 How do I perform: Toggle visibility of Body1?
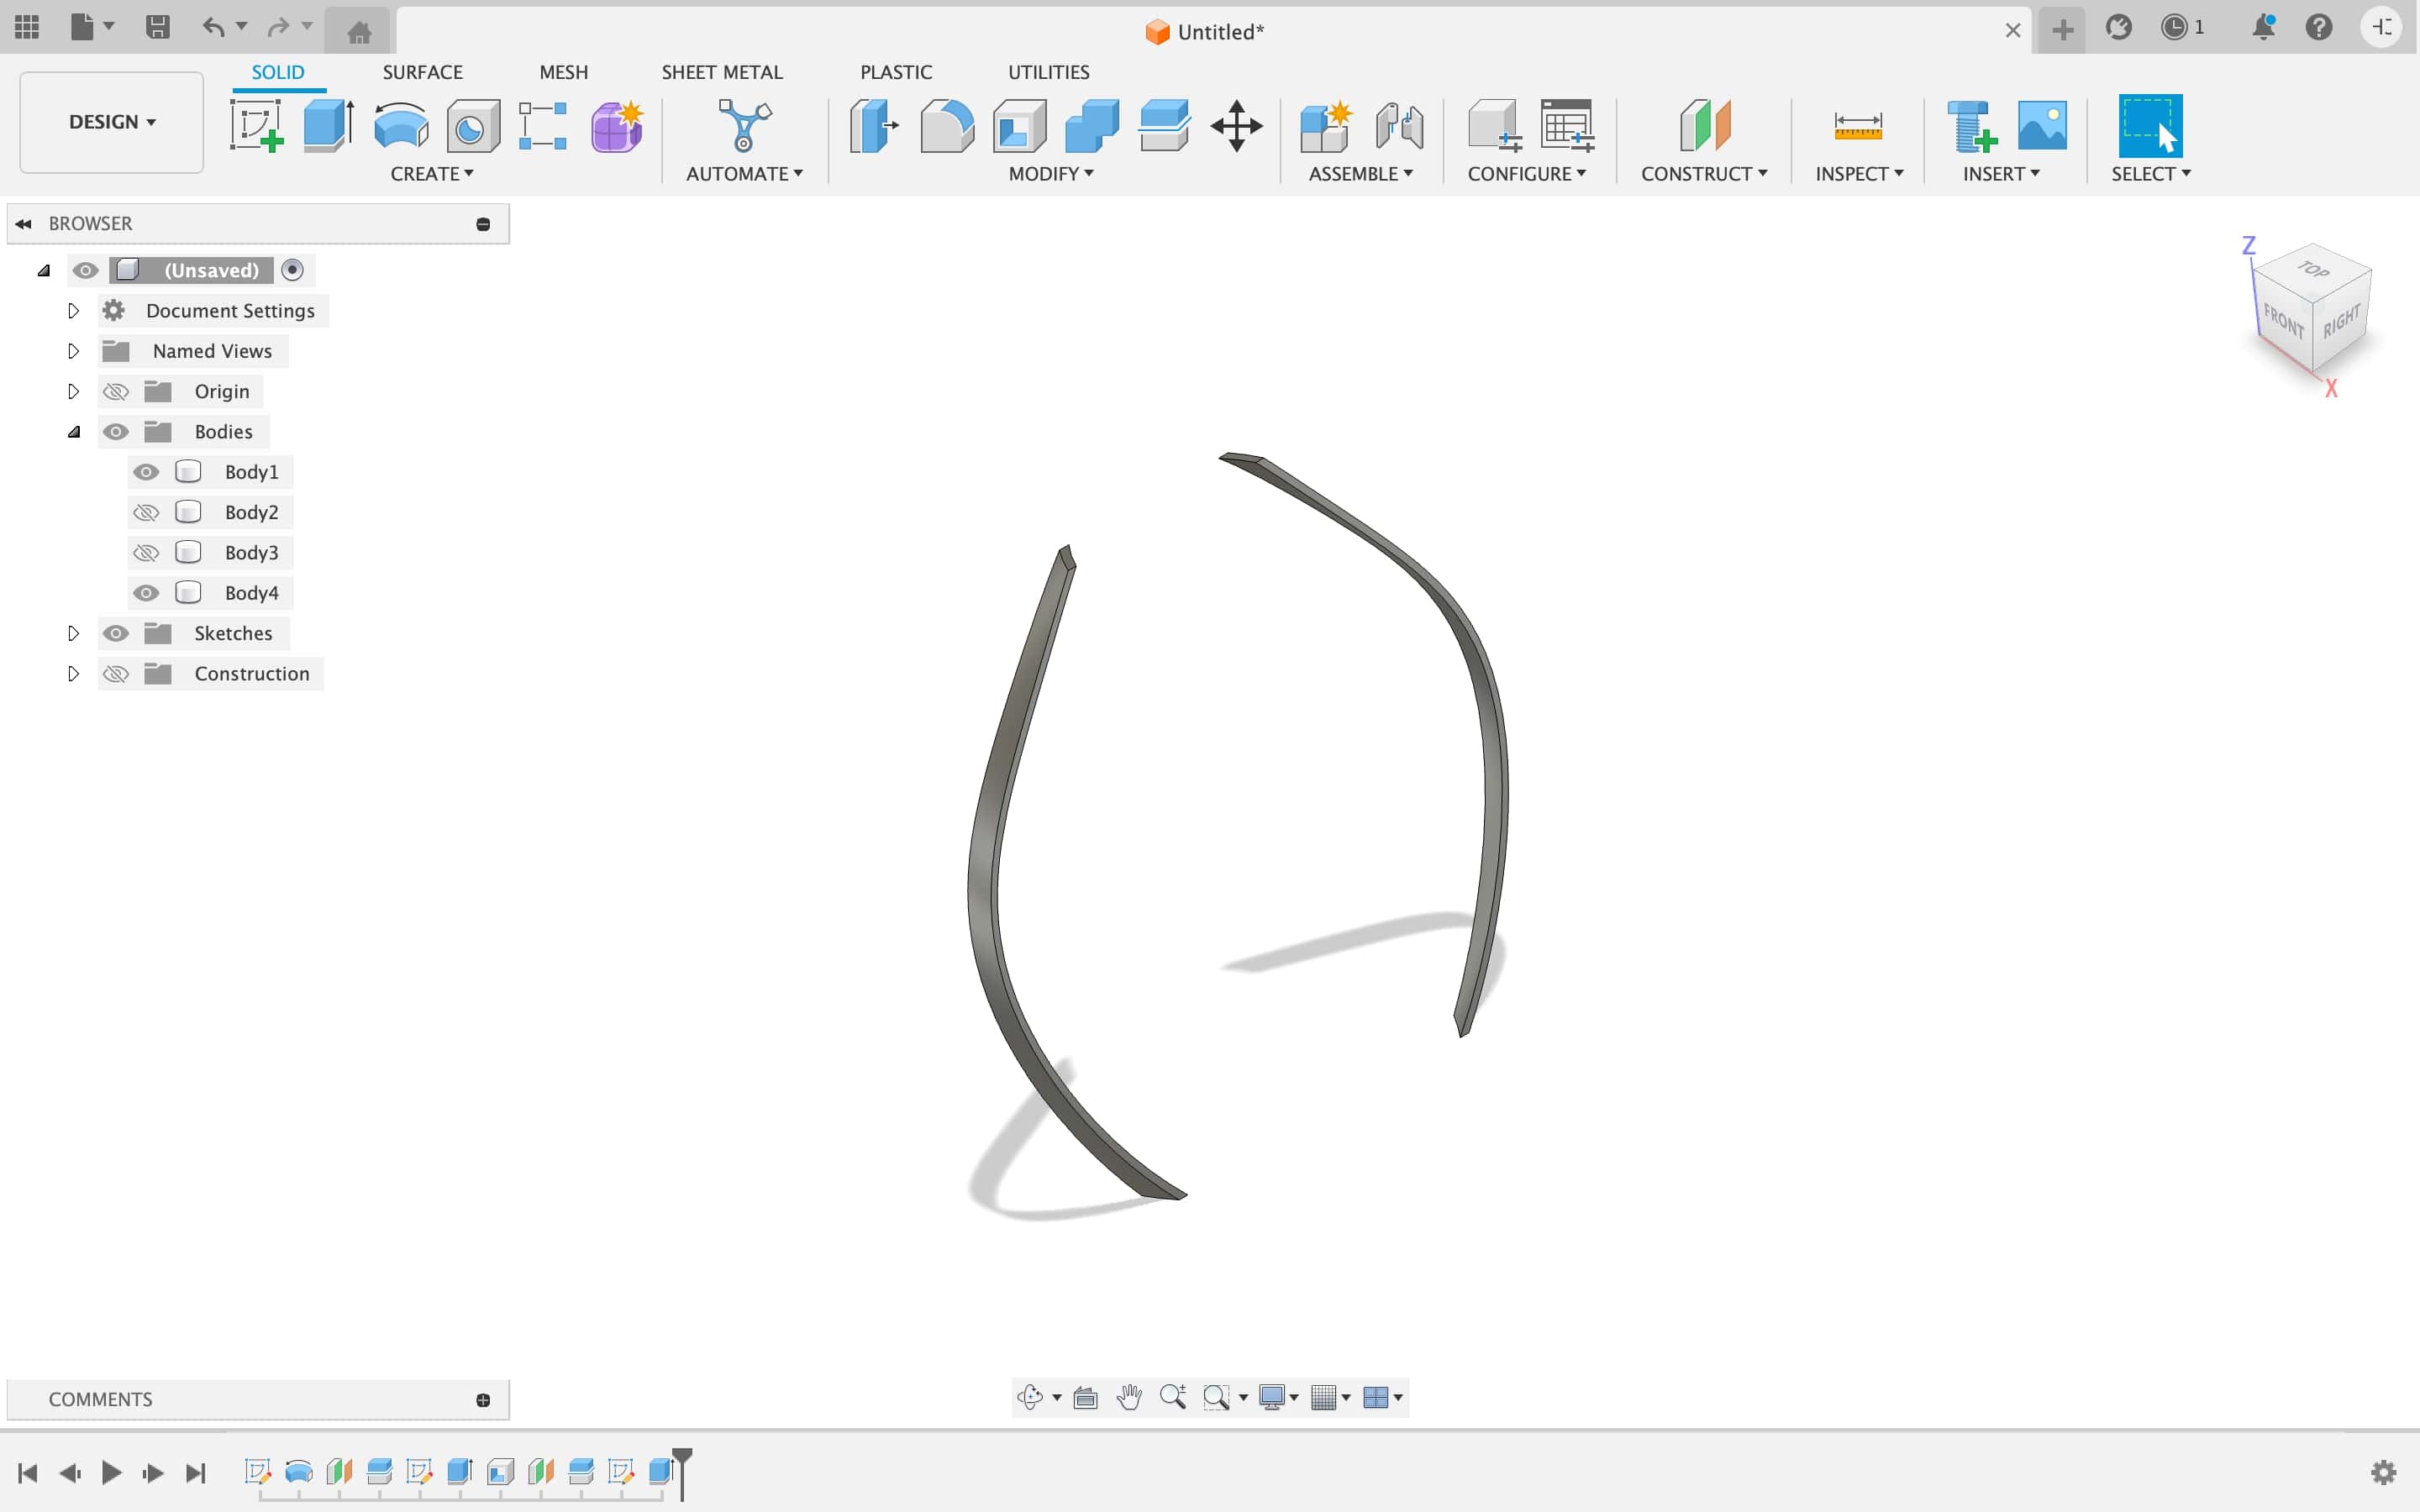pos(146,472)
